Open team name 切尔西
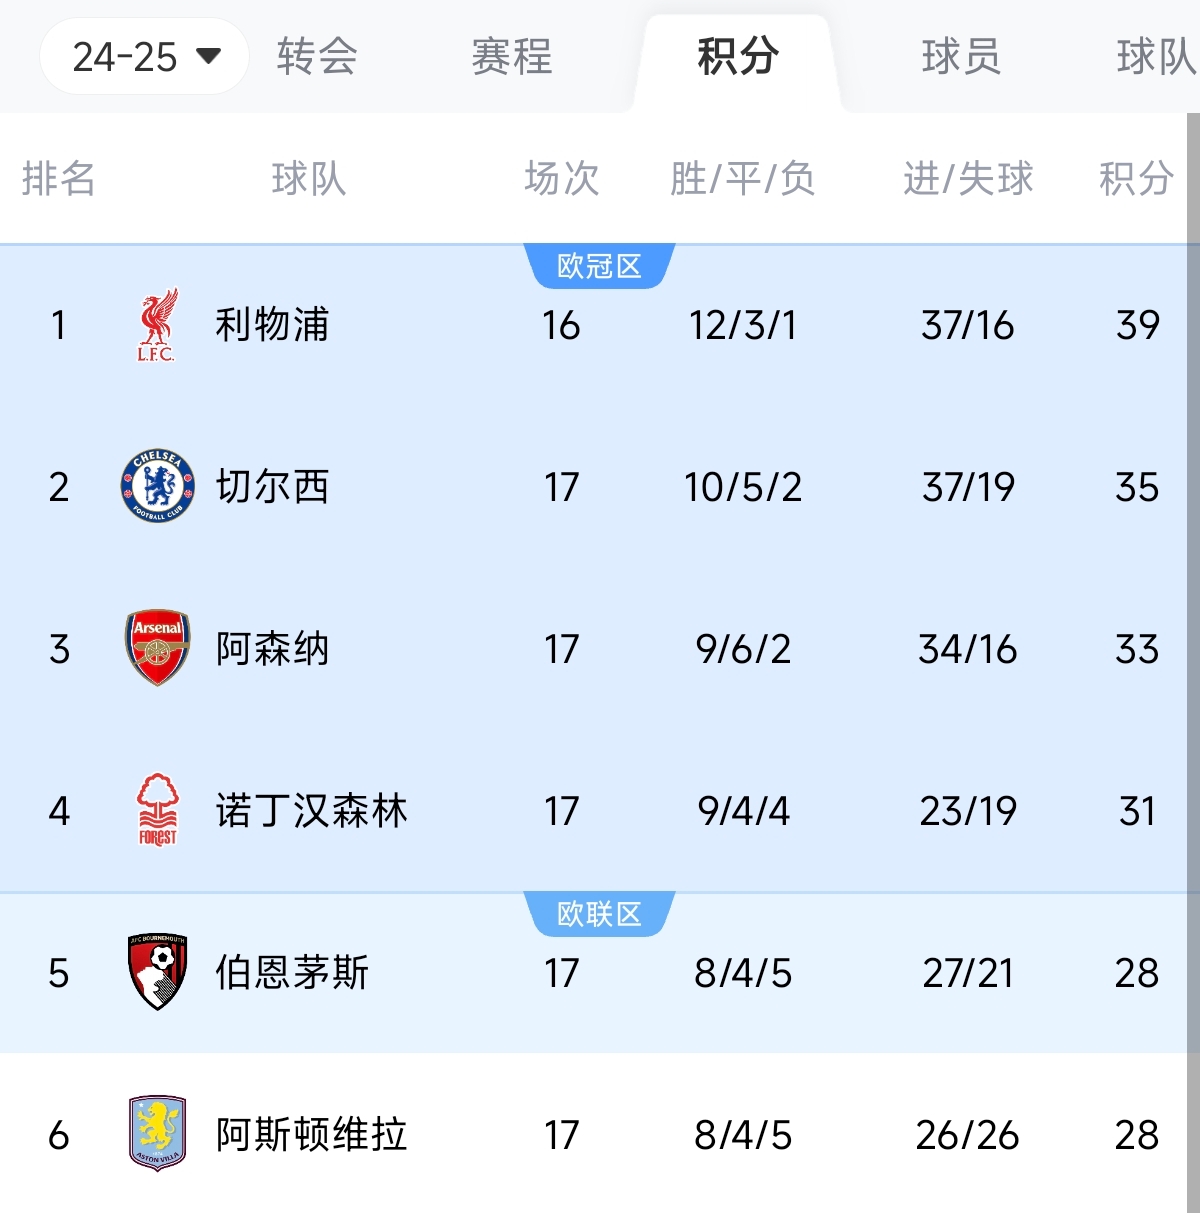The height and width of the screenshot is (1213, 1200). 272,487
